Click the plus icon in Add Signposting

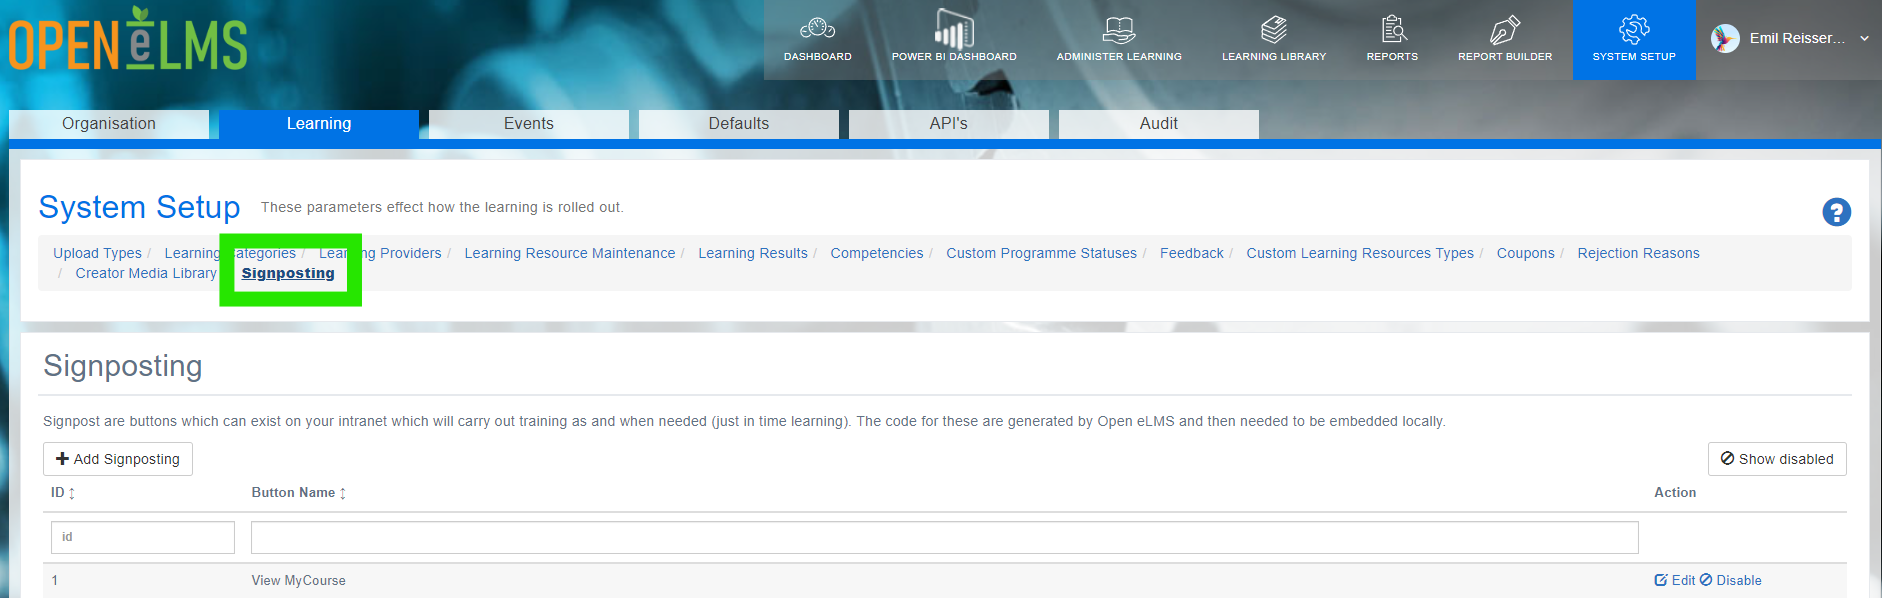point(62,459)
